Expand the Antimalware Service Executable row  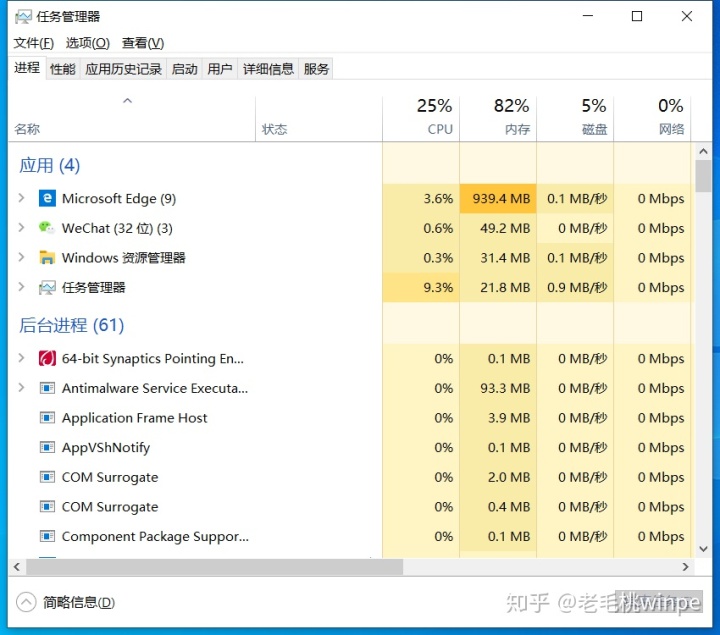tap(21, 388)
